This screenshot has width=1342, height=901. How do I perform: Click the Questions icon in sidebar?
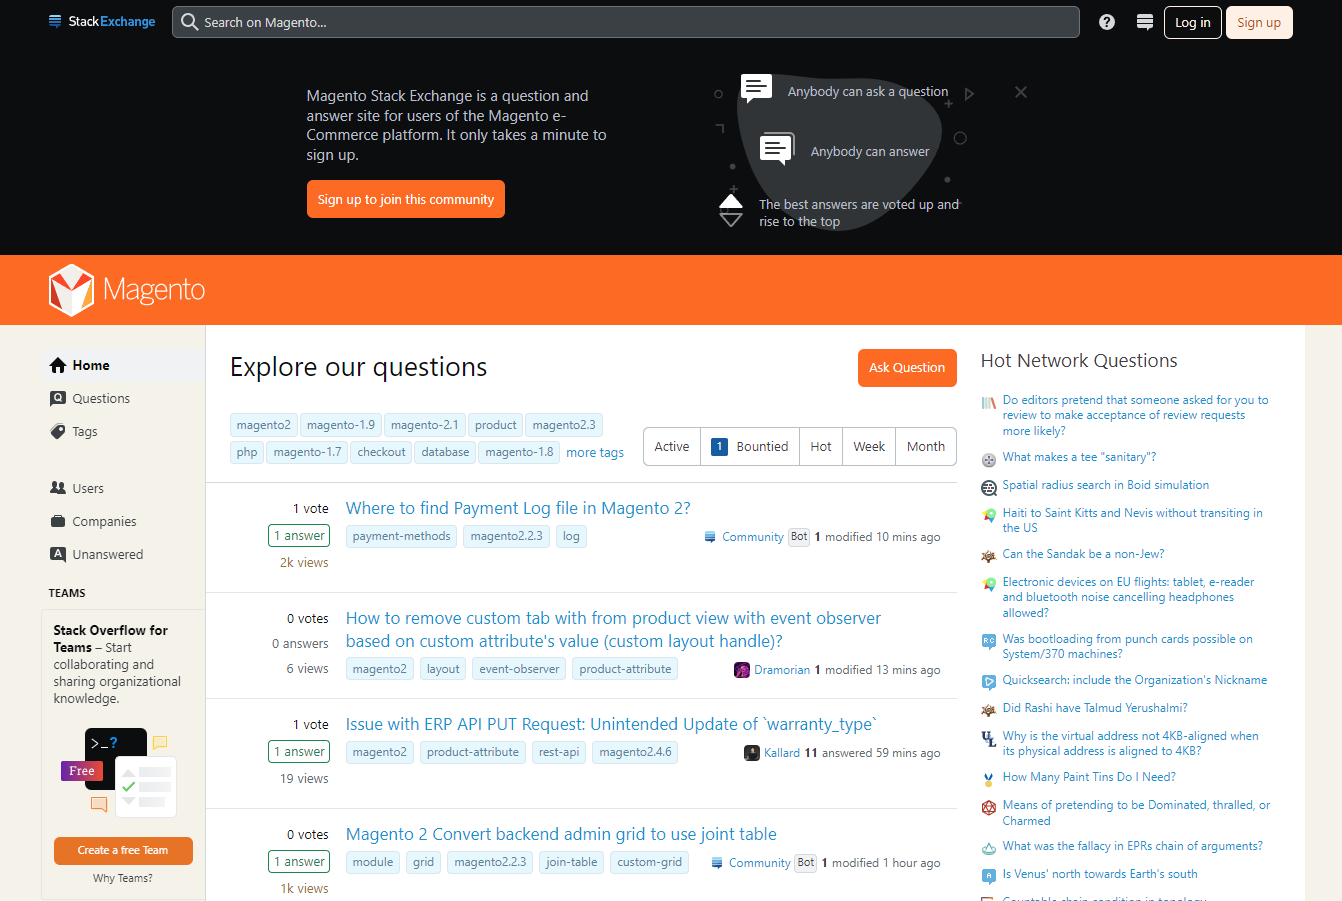(x=58, y=398)
